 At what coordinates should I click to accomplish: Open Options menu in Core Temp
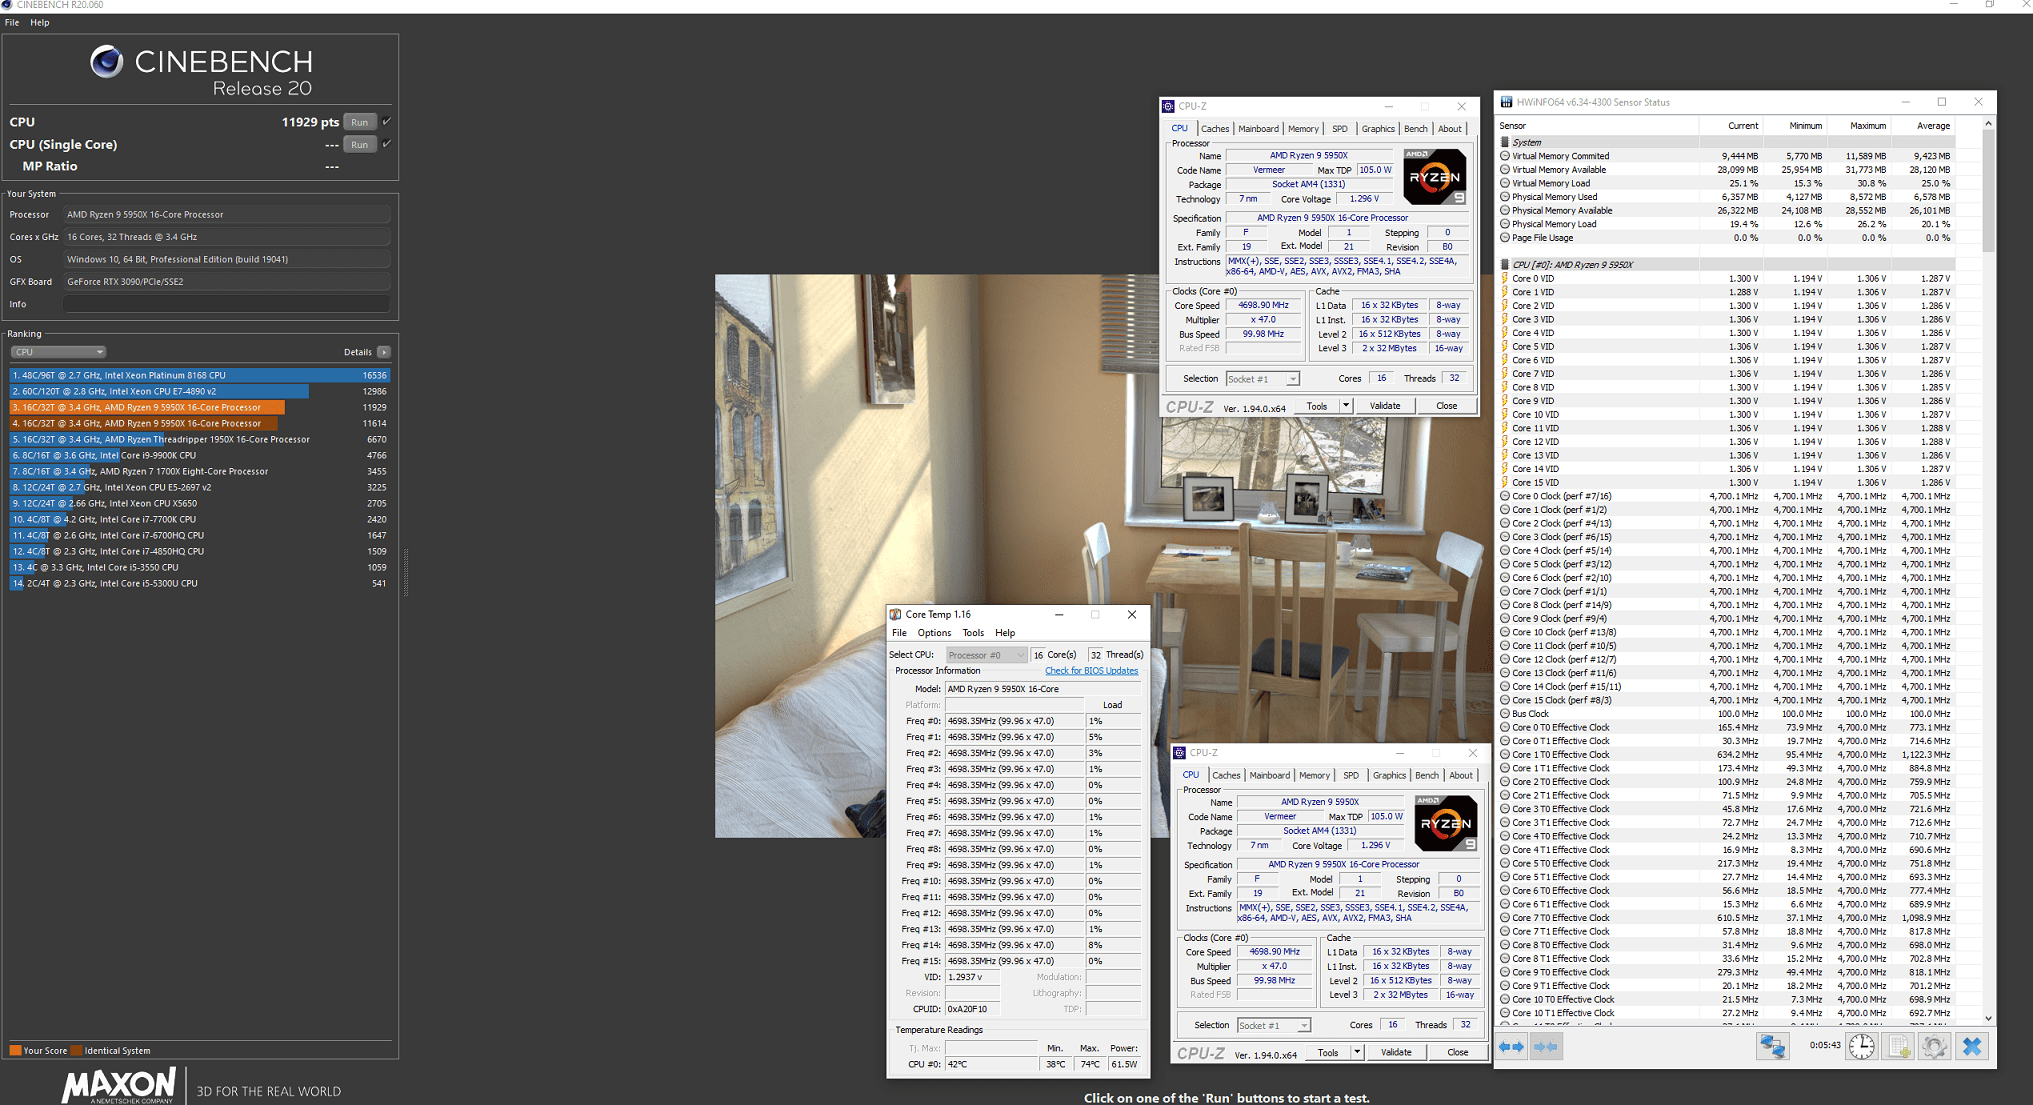coord(934,633)
